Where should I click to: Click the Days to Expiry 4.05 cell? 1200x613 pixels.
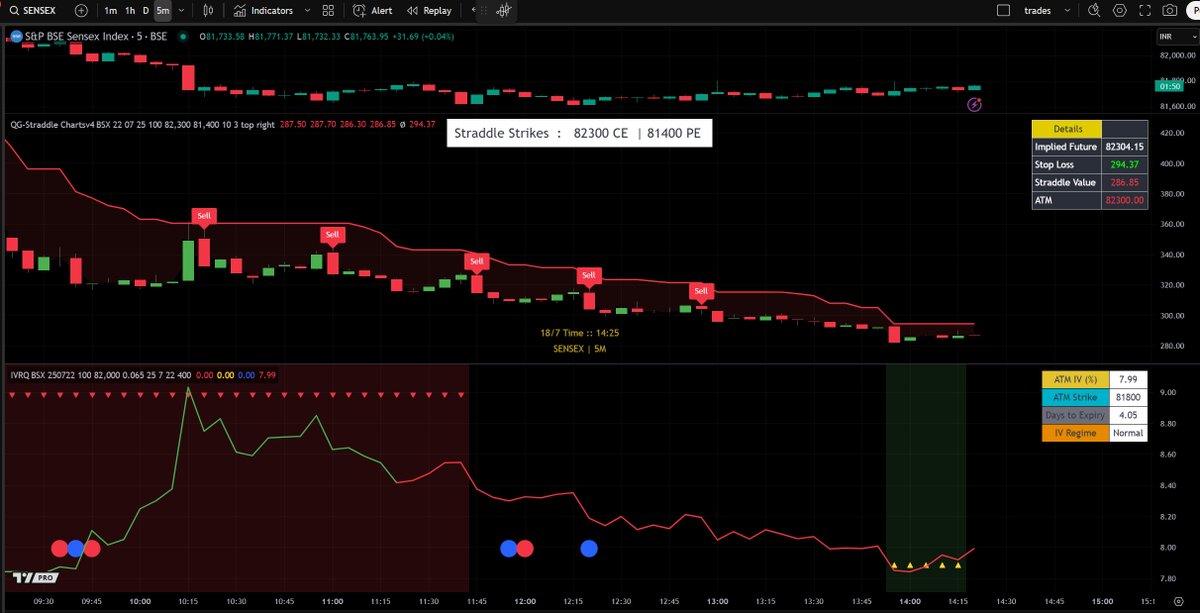tap(1128, 415)
